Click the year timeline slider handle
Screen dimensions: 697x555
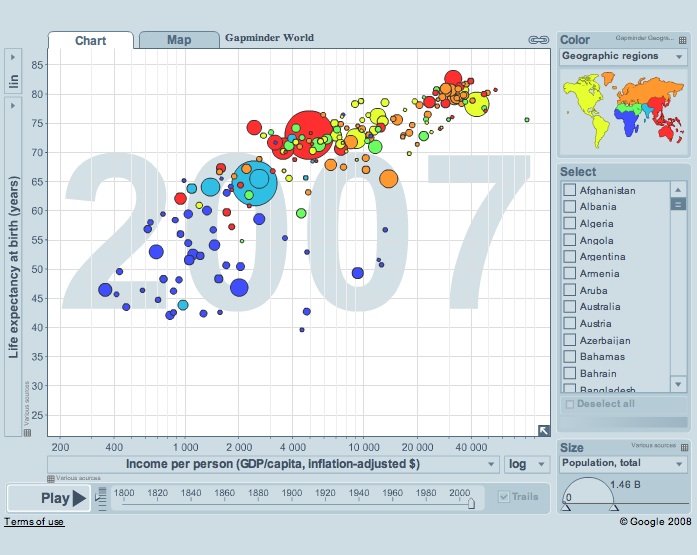coord(472,503)
